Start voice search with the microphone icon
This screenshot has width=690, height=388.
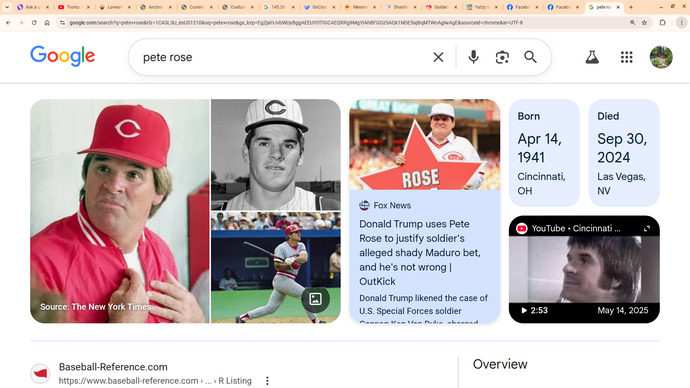[x=473, y=57]
